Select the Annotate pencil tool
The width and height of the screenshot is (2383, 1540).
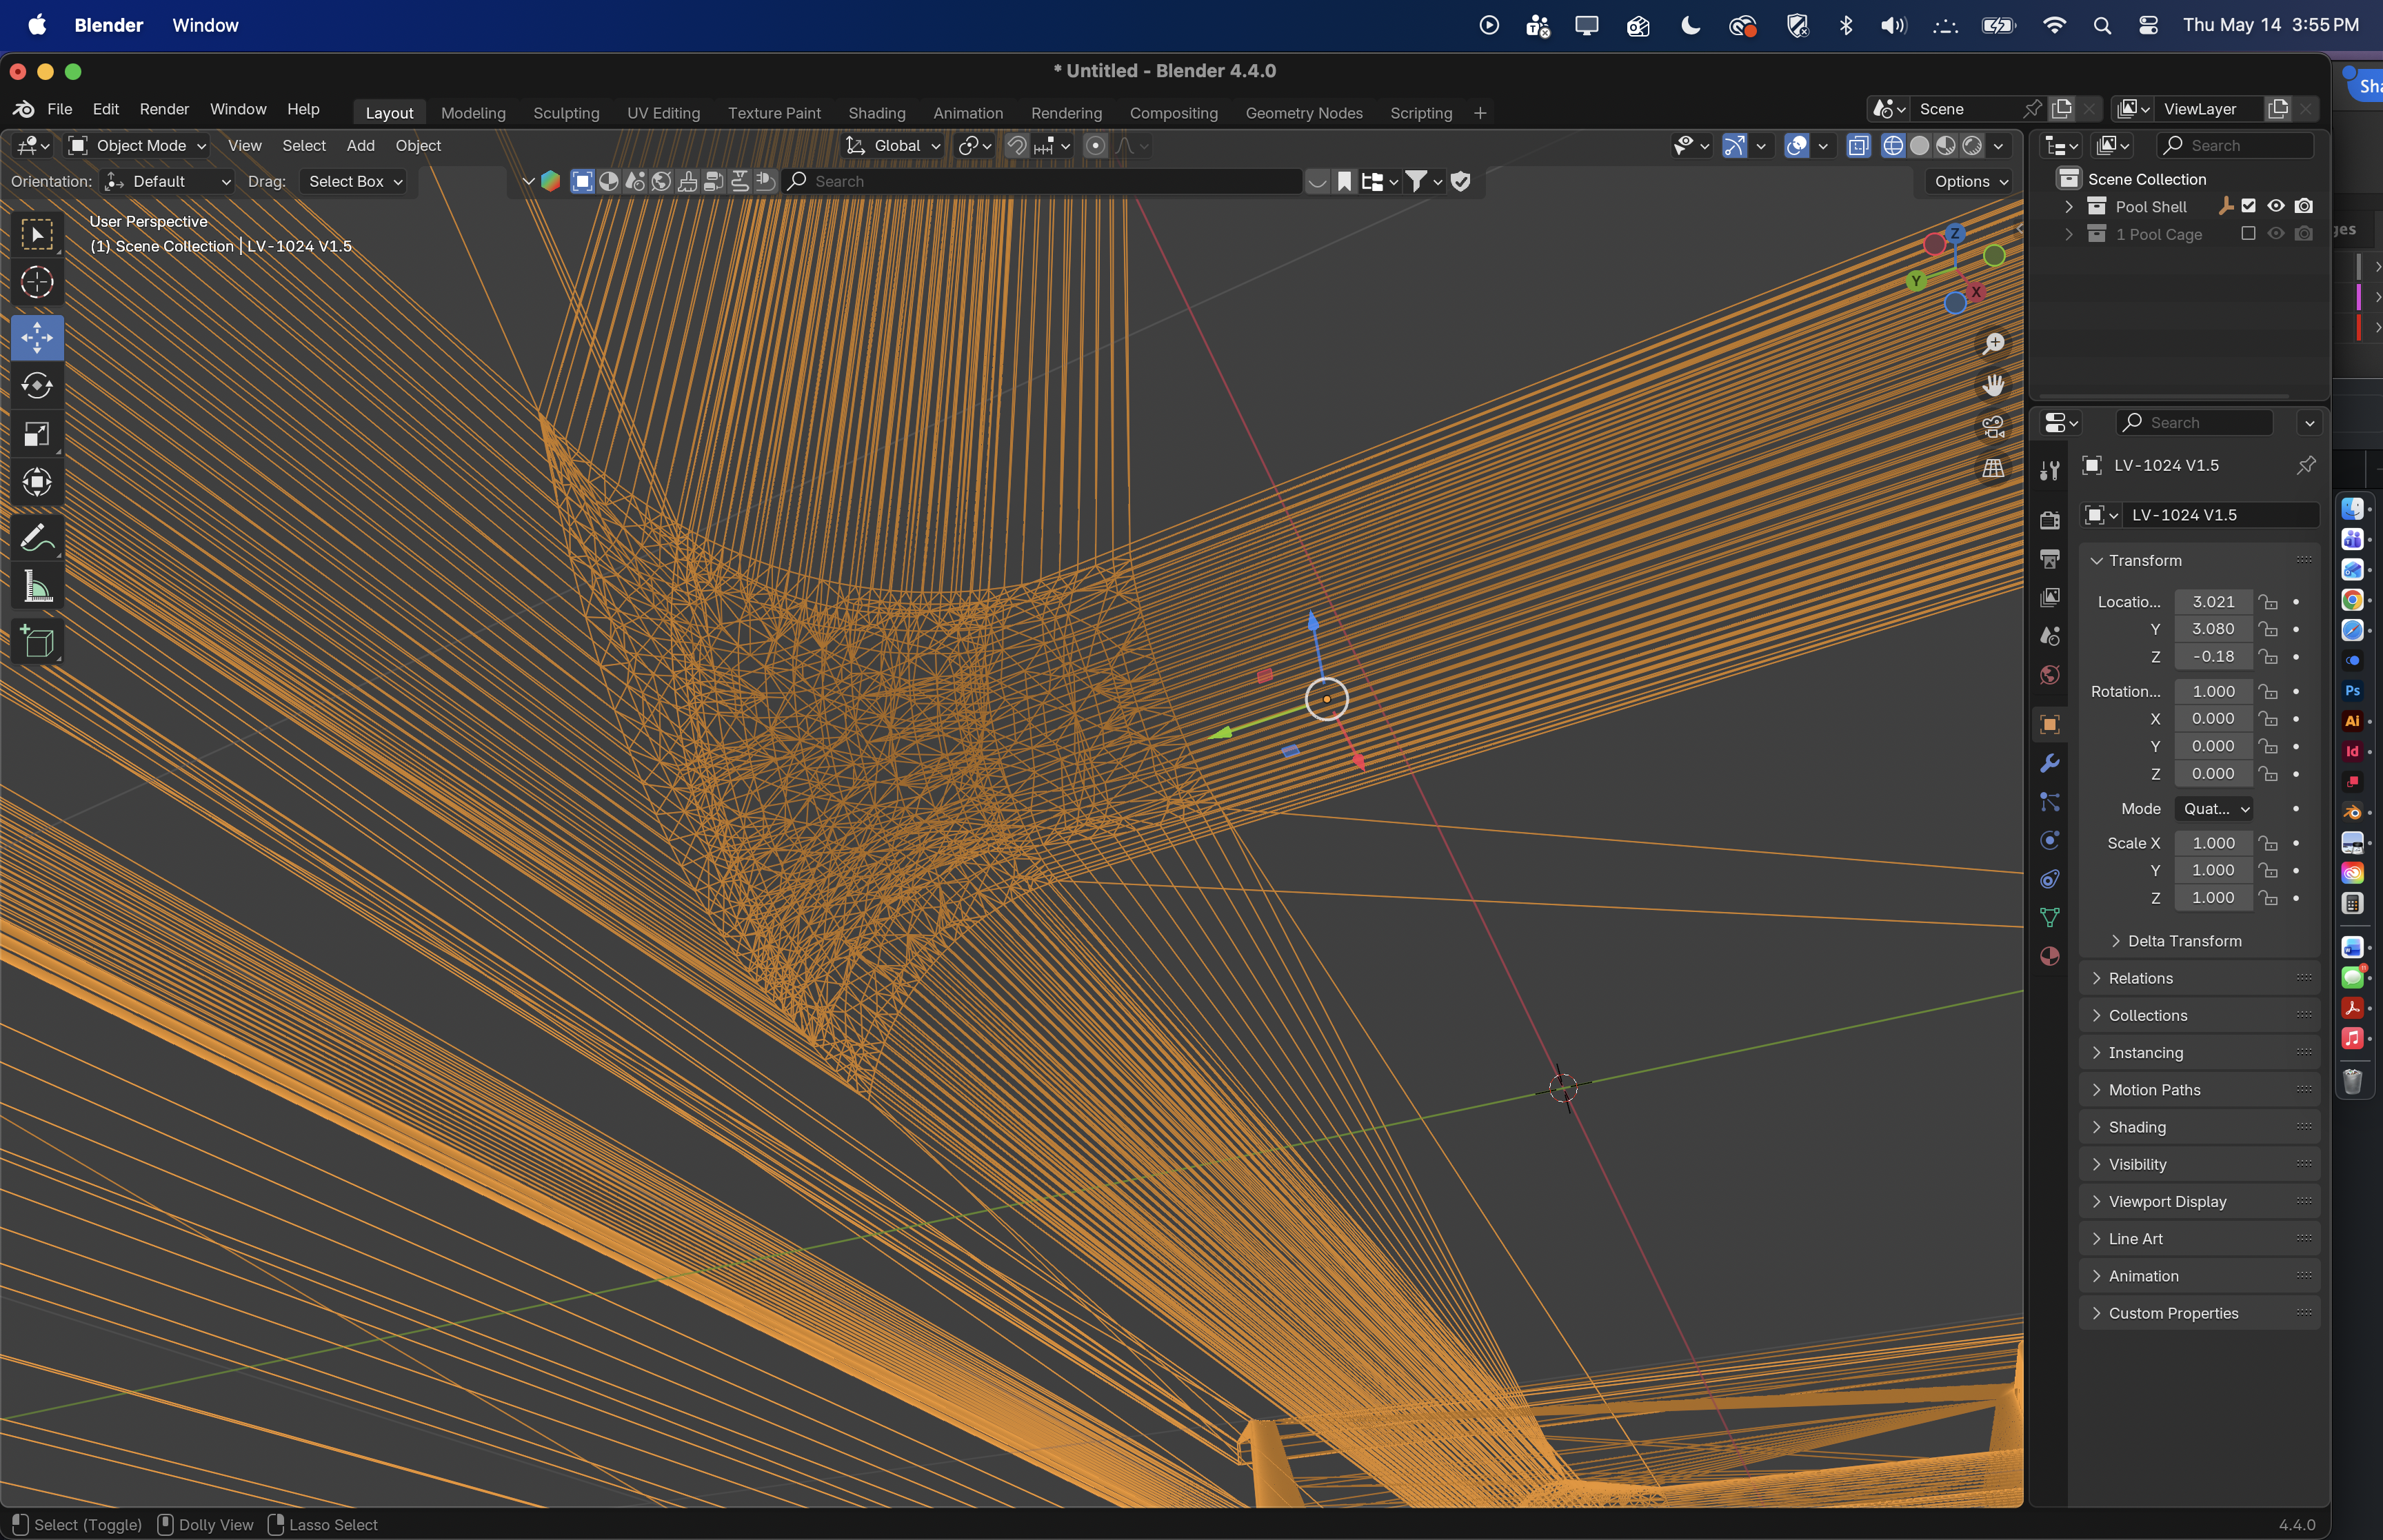(37, 538)
